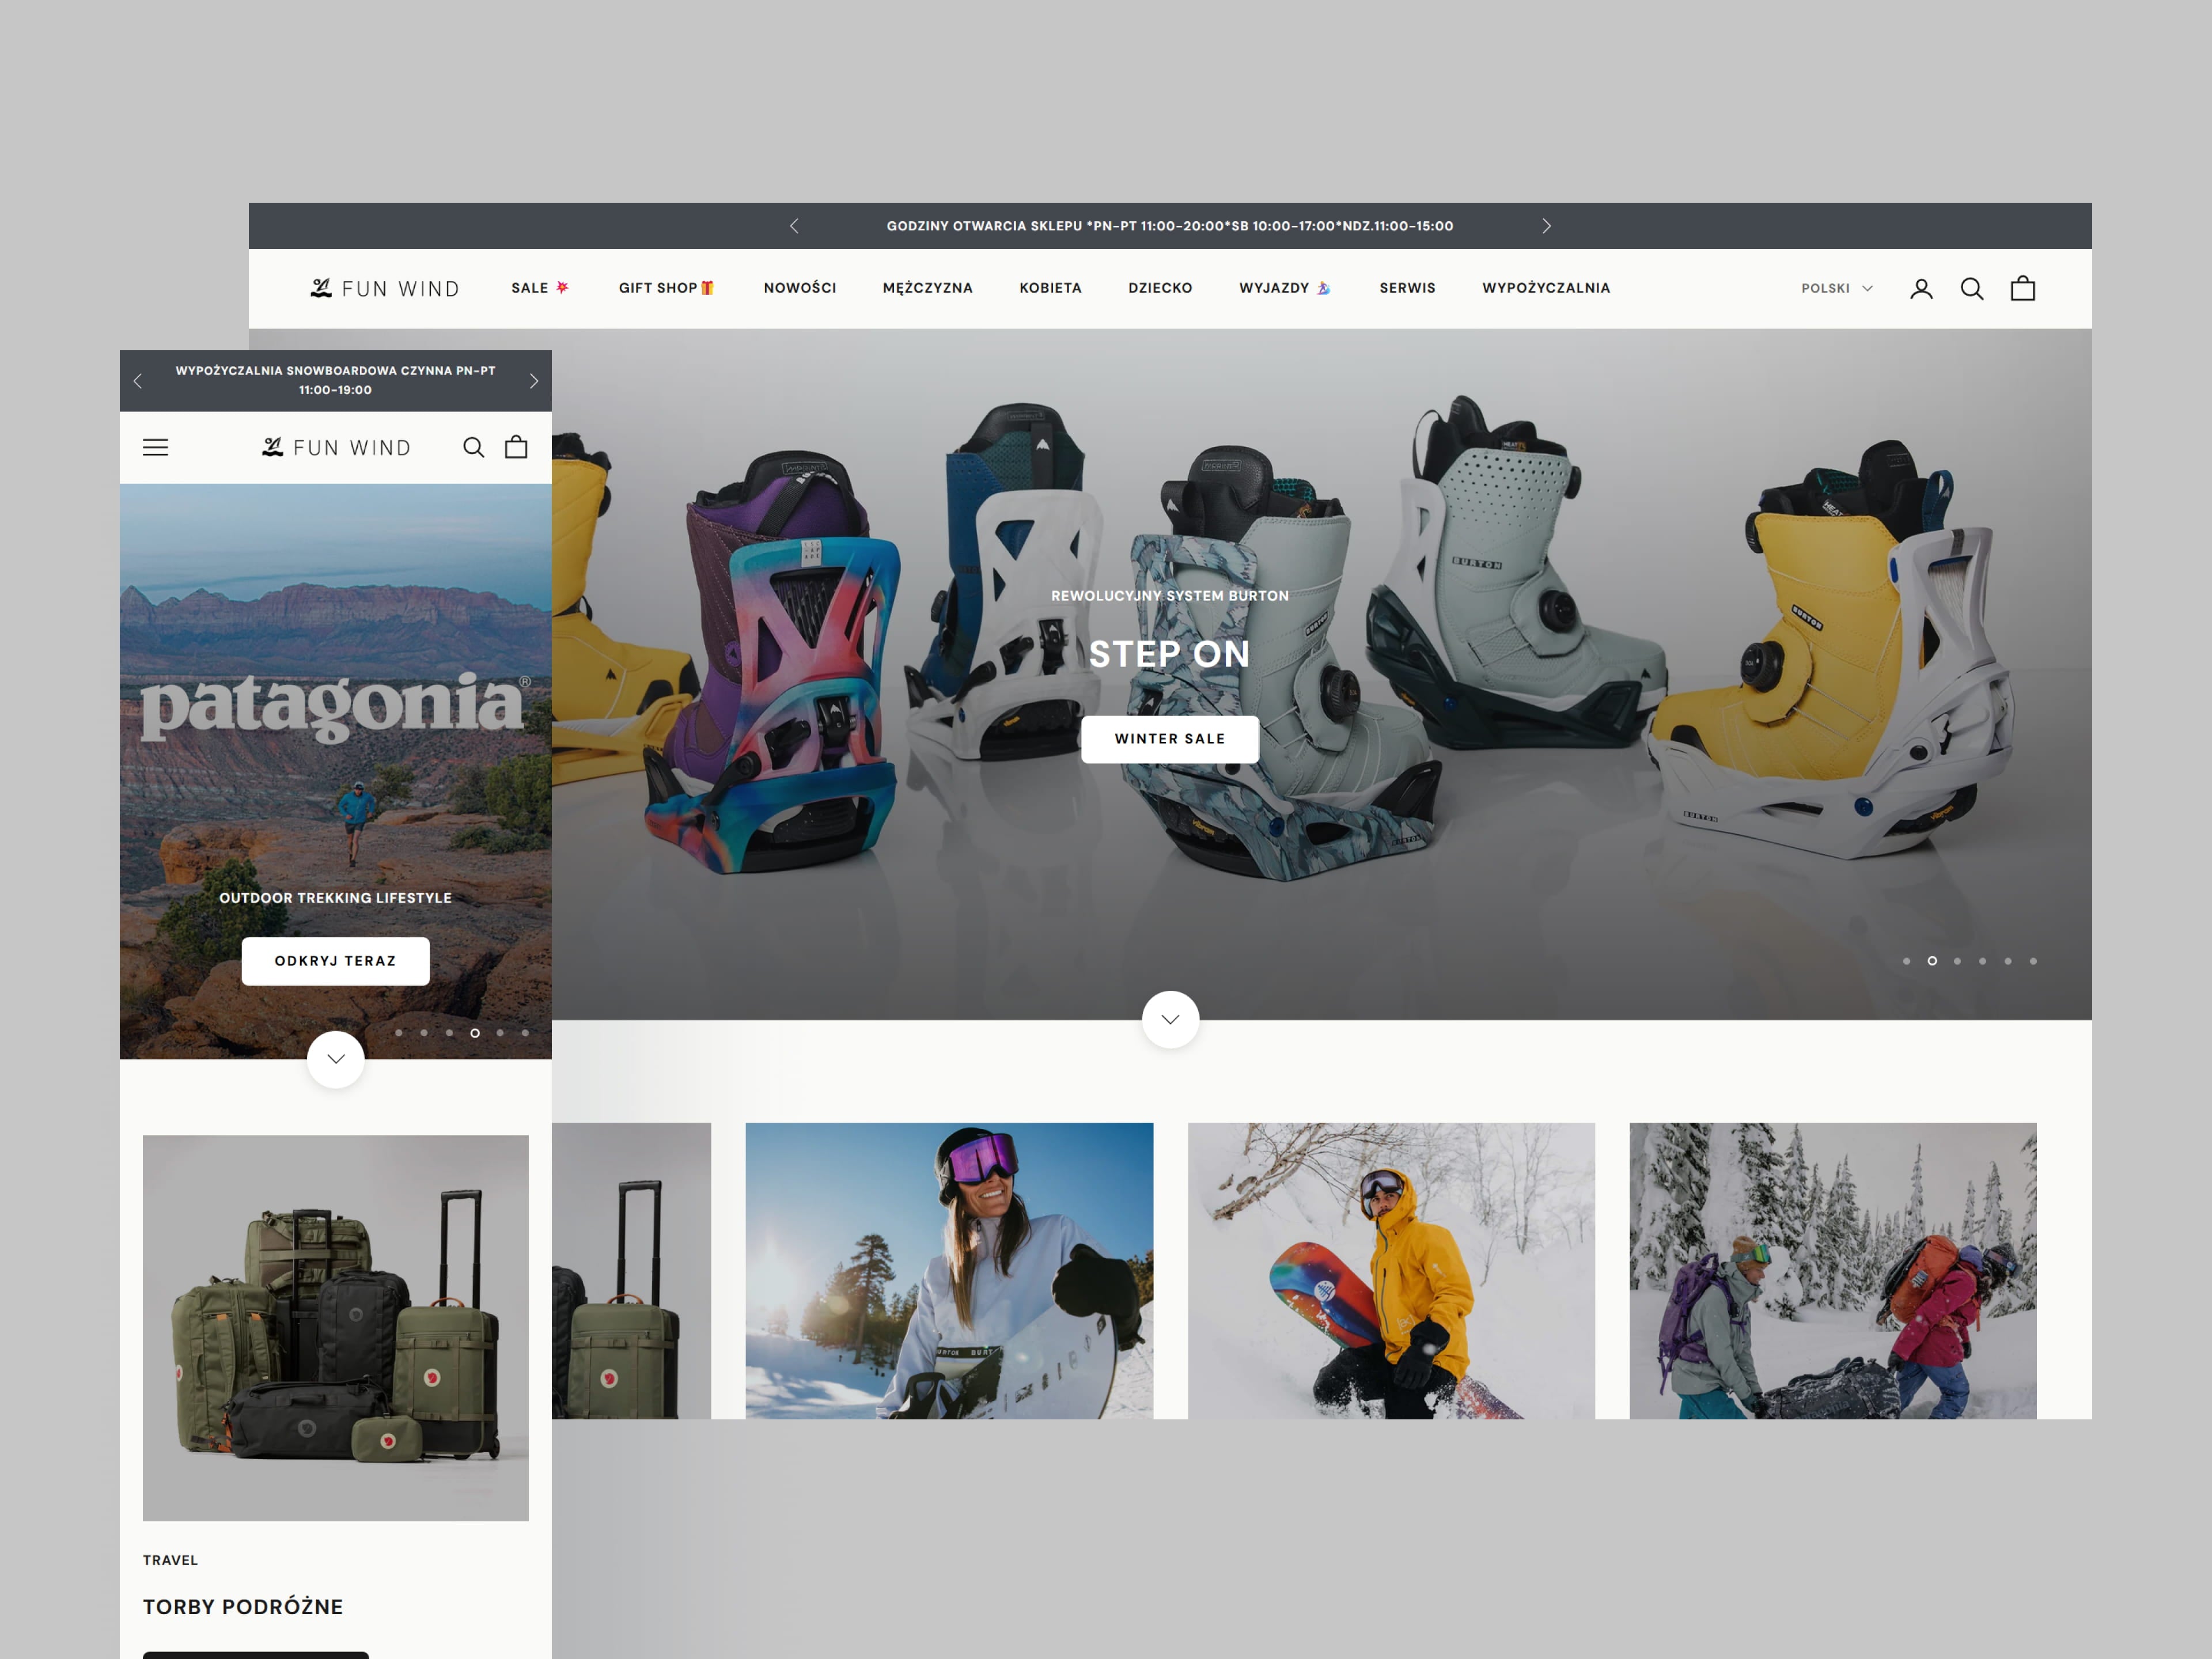
Task: Select the active second desktop slideshow dot
Action: tap(1932, 961)
